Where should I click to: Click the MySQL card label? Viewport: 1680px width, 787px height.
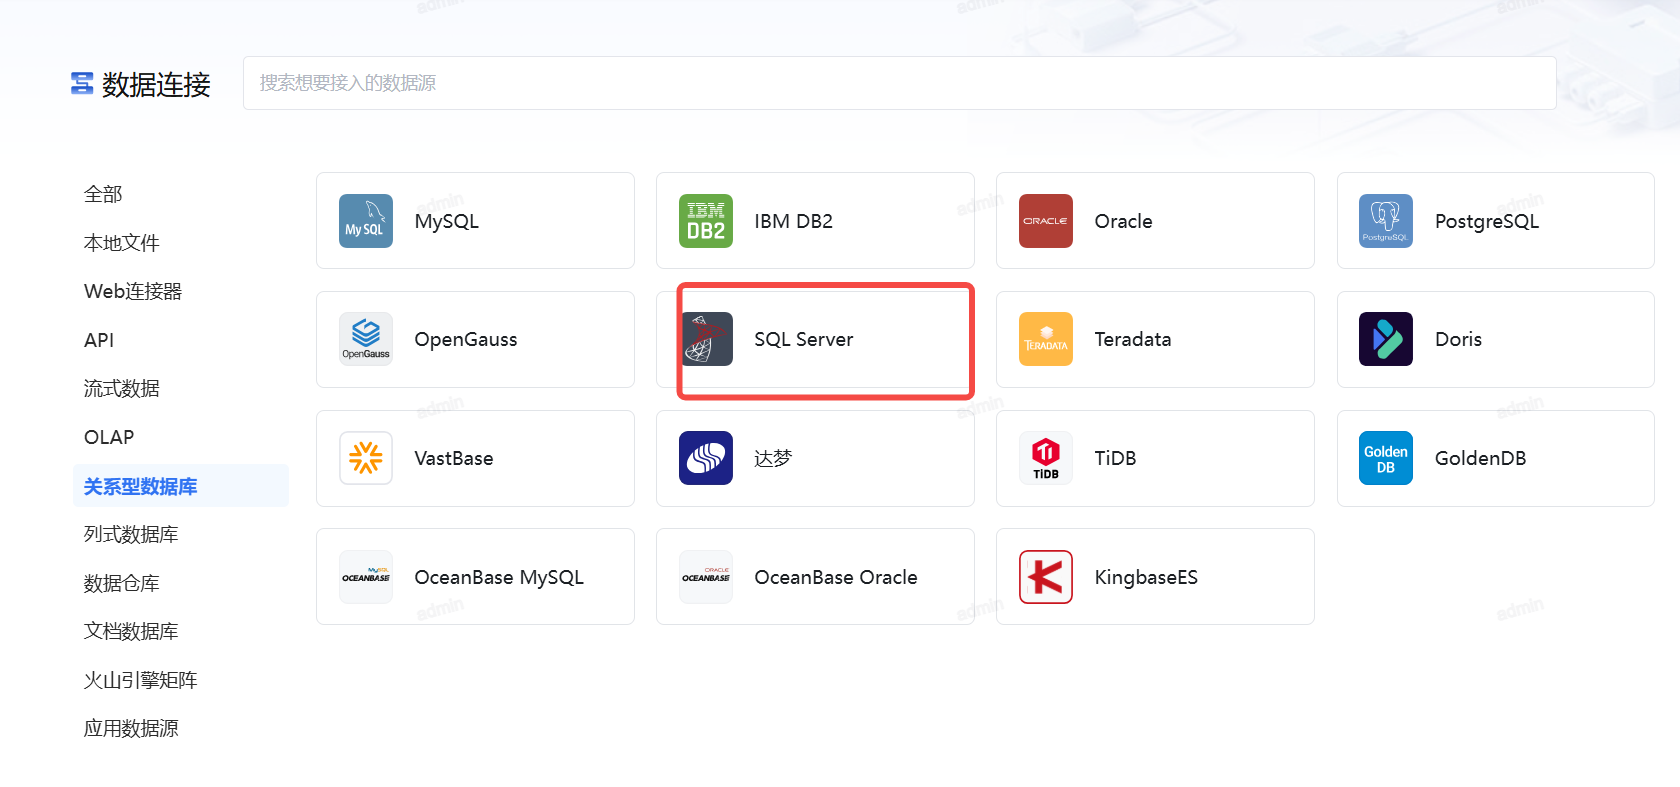[x=447, y=221]
